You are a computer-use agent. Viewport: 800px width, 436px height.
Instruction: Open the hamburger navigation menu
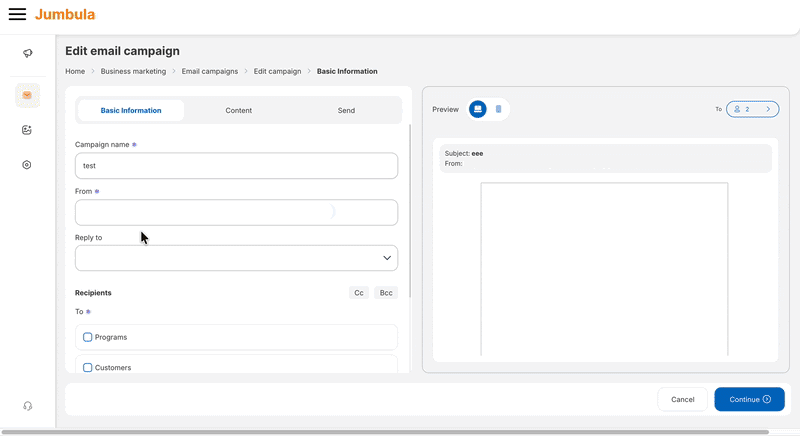pos(17,15)
